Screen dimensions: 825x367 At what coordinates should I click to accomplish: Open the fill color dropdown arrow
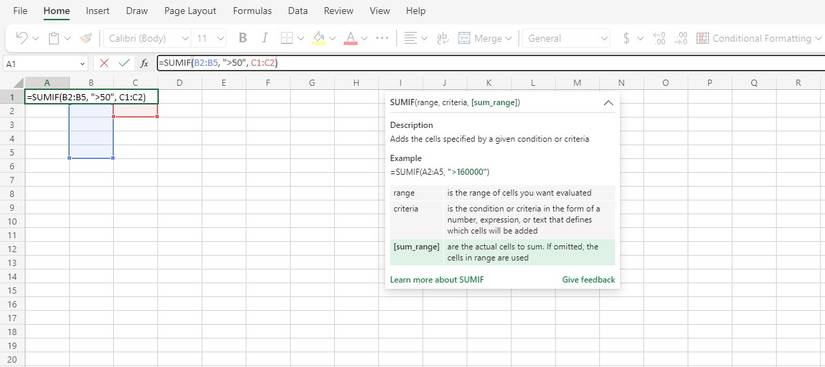(x=333, y=38)
